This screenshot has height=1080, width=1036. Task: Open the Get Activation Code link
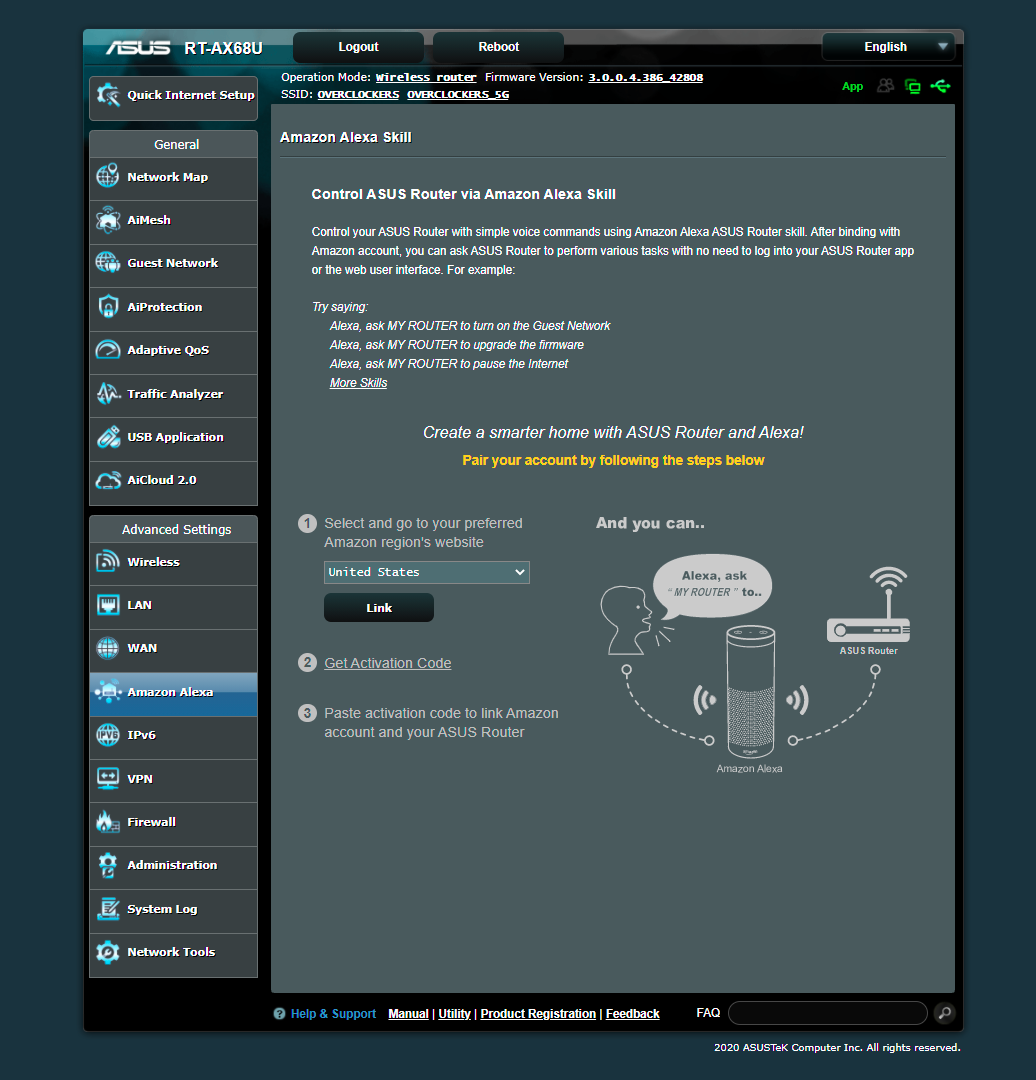coord(388,663)
